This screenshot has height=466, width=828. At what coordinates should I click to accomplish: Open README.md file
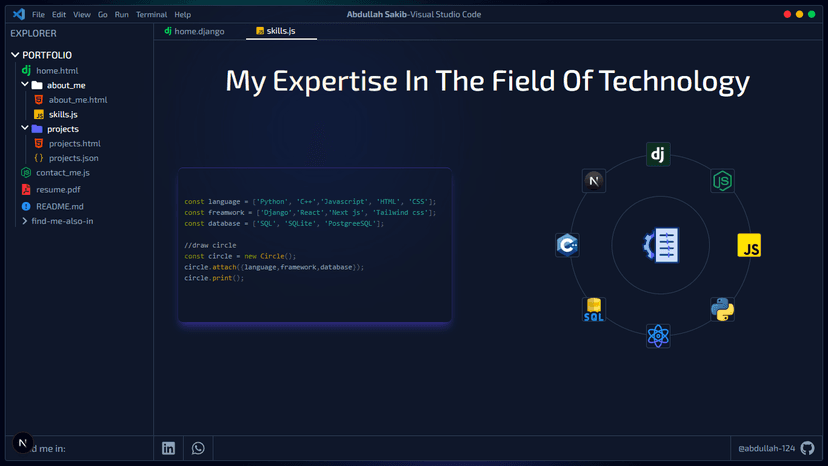tap(60, 207)
